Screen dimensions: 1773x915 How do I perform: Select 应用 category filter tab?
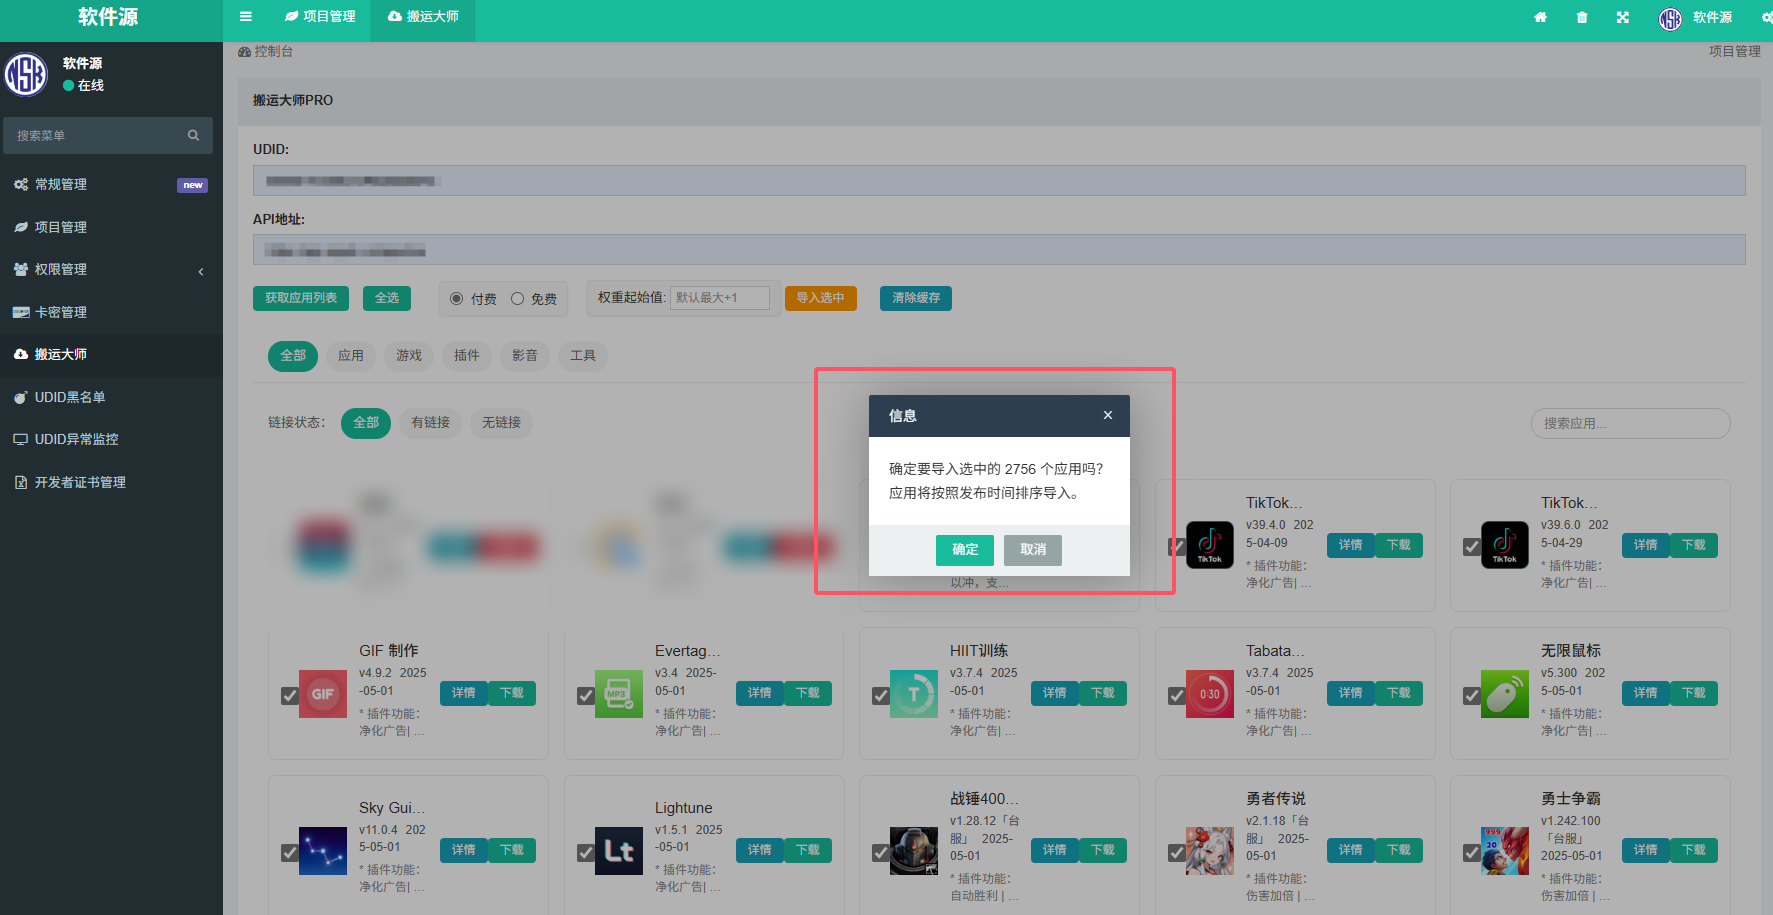(351, 356)
